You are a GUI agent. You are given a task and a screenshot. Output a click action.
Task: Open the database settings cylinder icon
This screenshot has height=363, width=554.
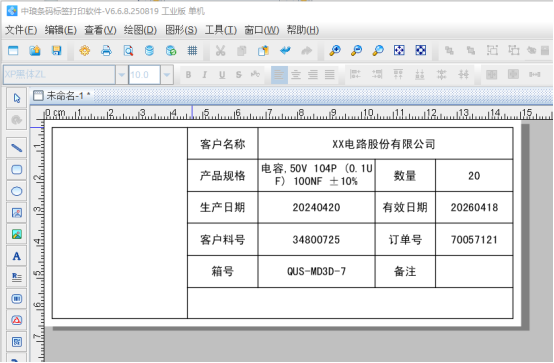149,51
